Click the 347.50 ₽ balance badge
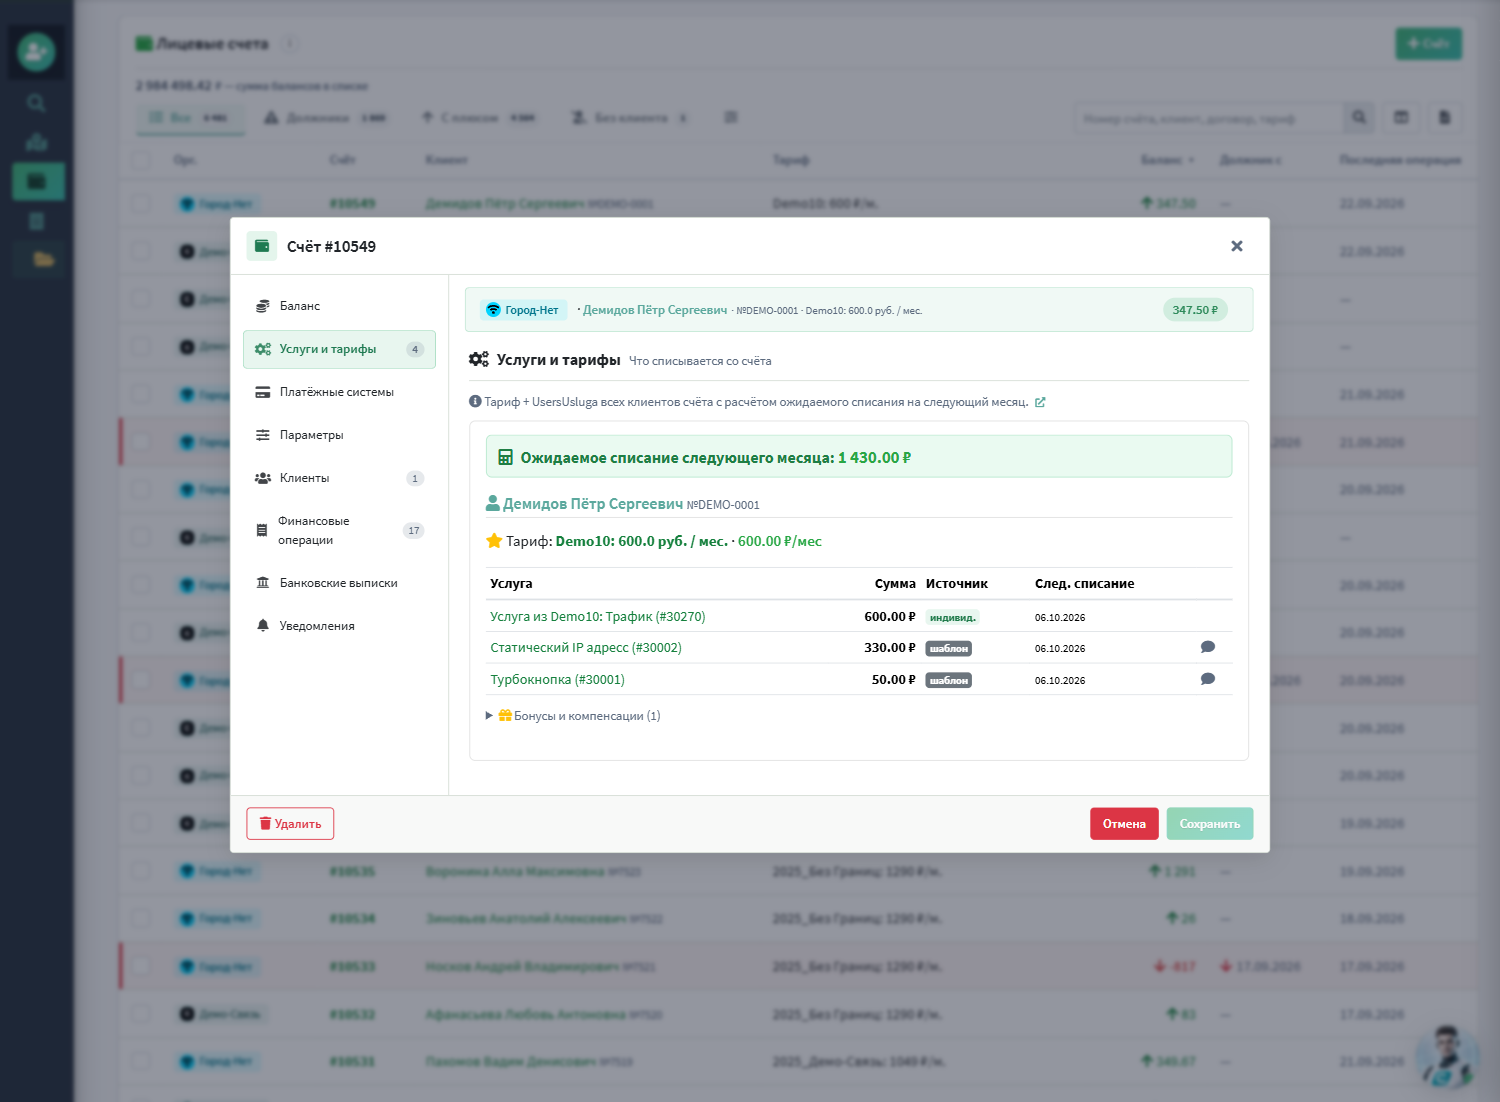The width and height of the screenshot is (1500, 1102). click(x=1195, y=310)
